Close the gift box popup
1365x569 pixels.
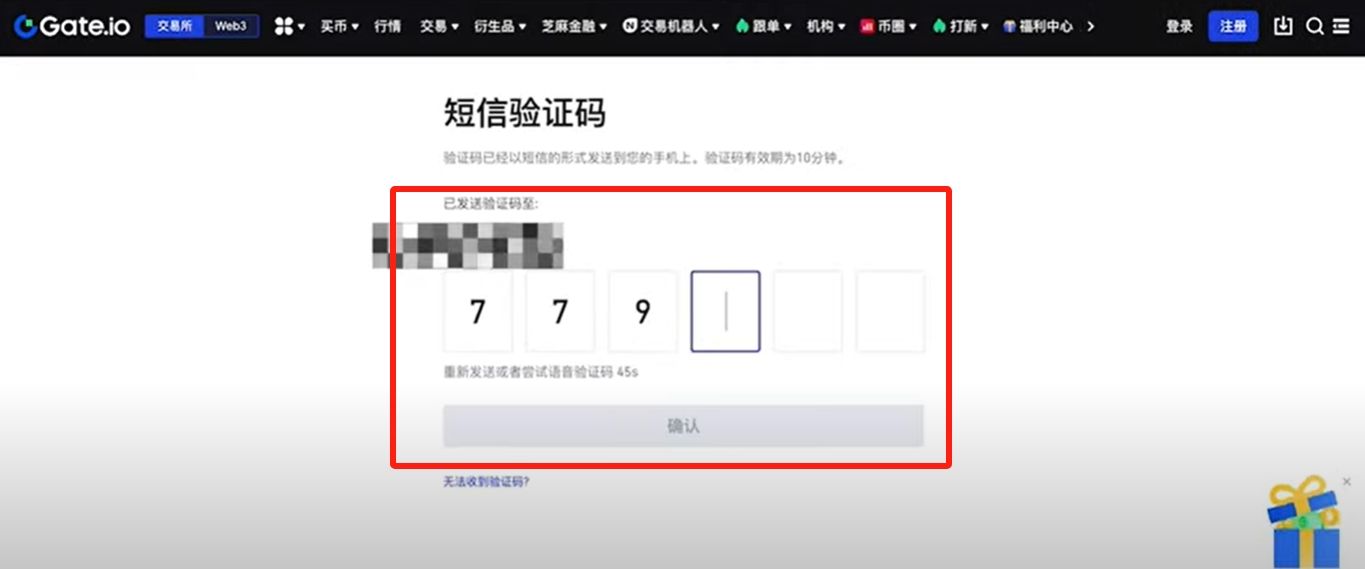[1346, 482]
